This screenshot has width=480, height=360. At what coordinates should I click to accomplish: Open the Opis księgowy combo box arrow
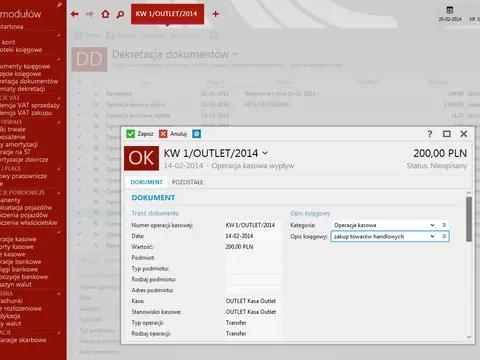coord(432,236)
